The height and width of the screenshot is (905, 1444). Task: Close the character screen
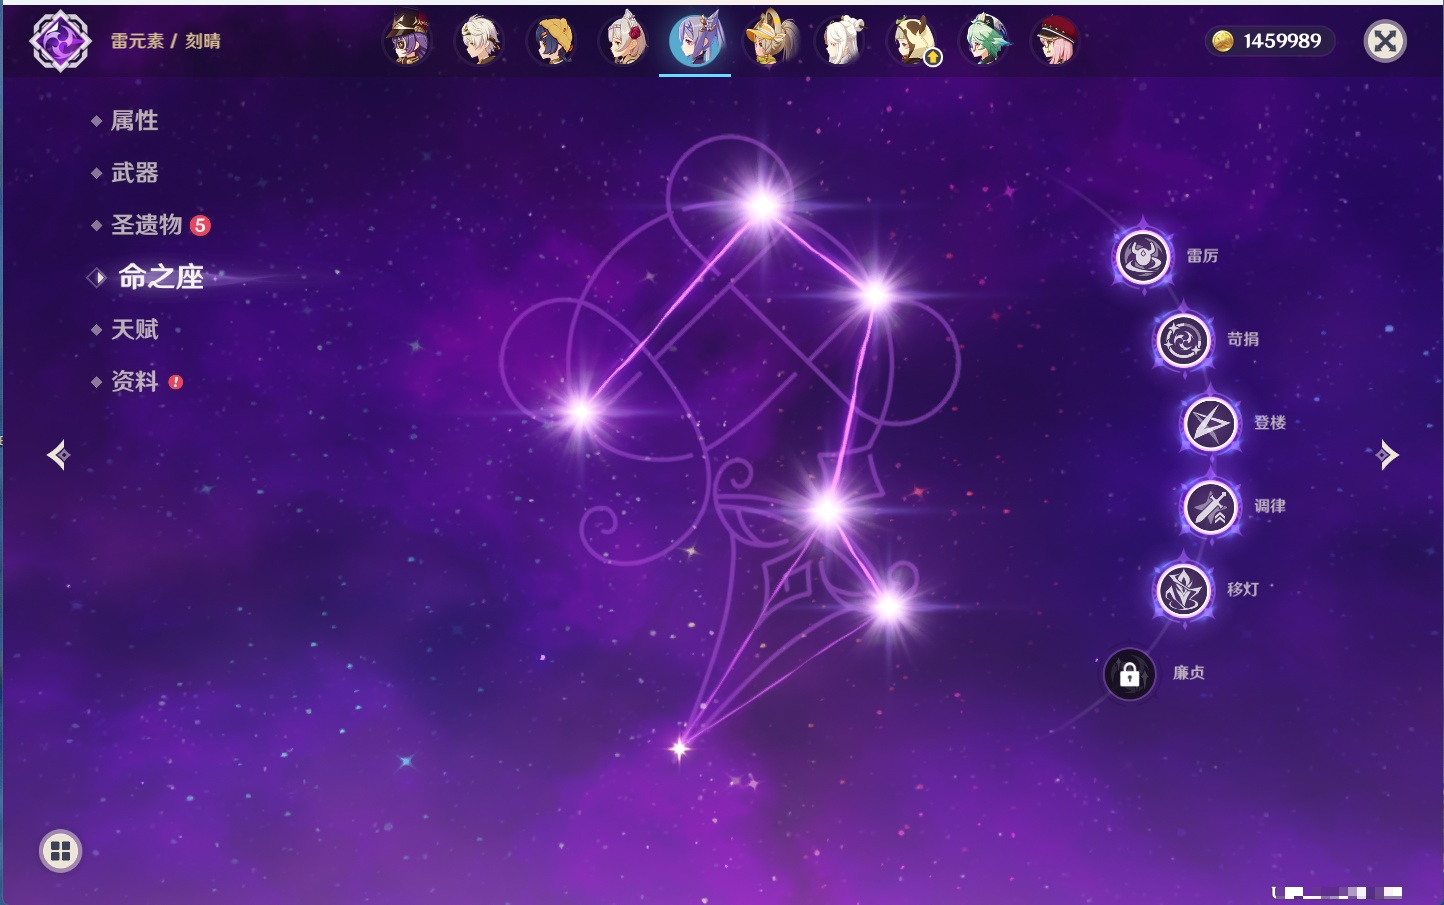coord(1385,41)
